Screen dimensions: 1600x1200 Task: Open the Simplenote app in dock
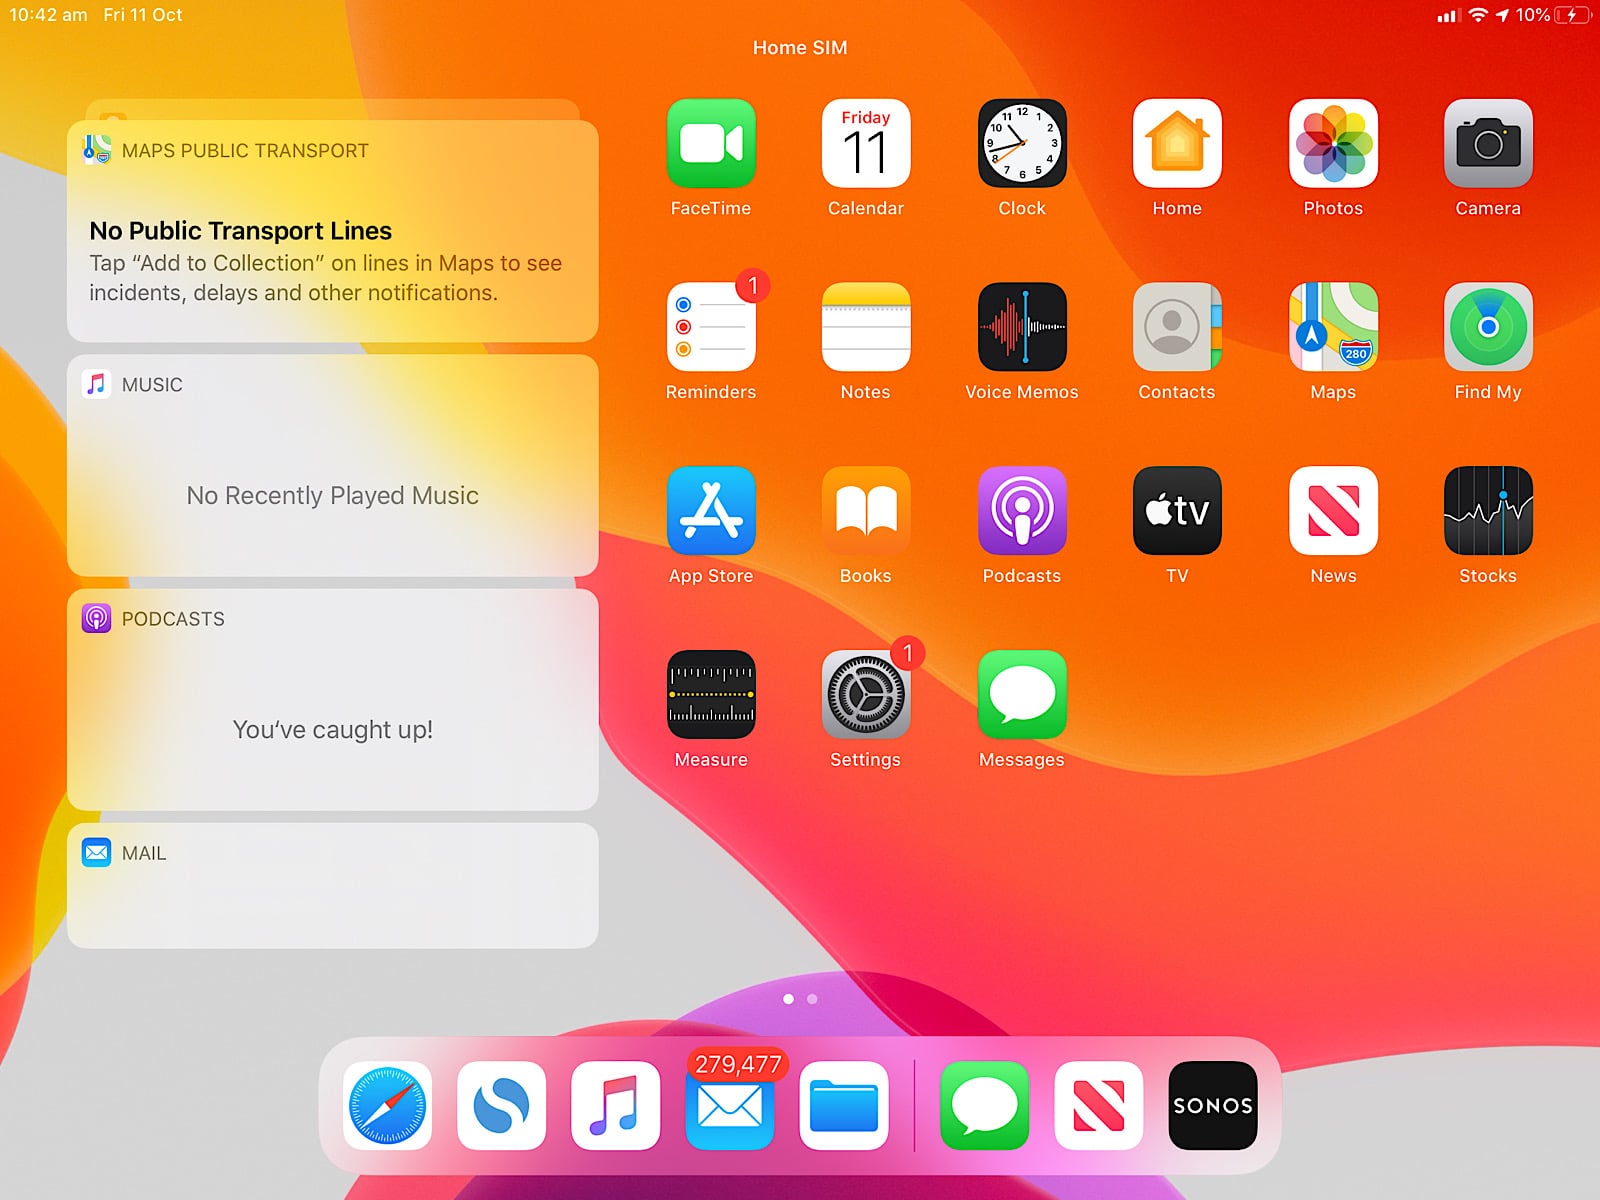point(501,1105)
